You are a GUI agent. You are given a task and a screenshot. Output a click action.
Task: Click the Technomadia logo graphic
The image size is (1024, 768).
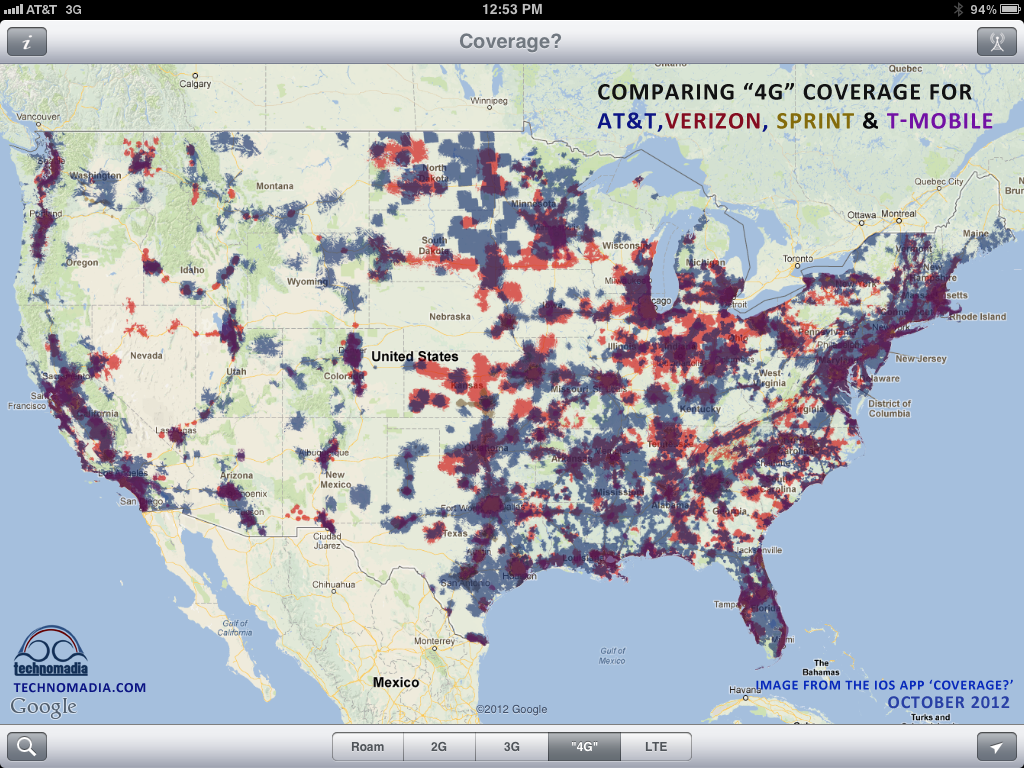point(50,652)
